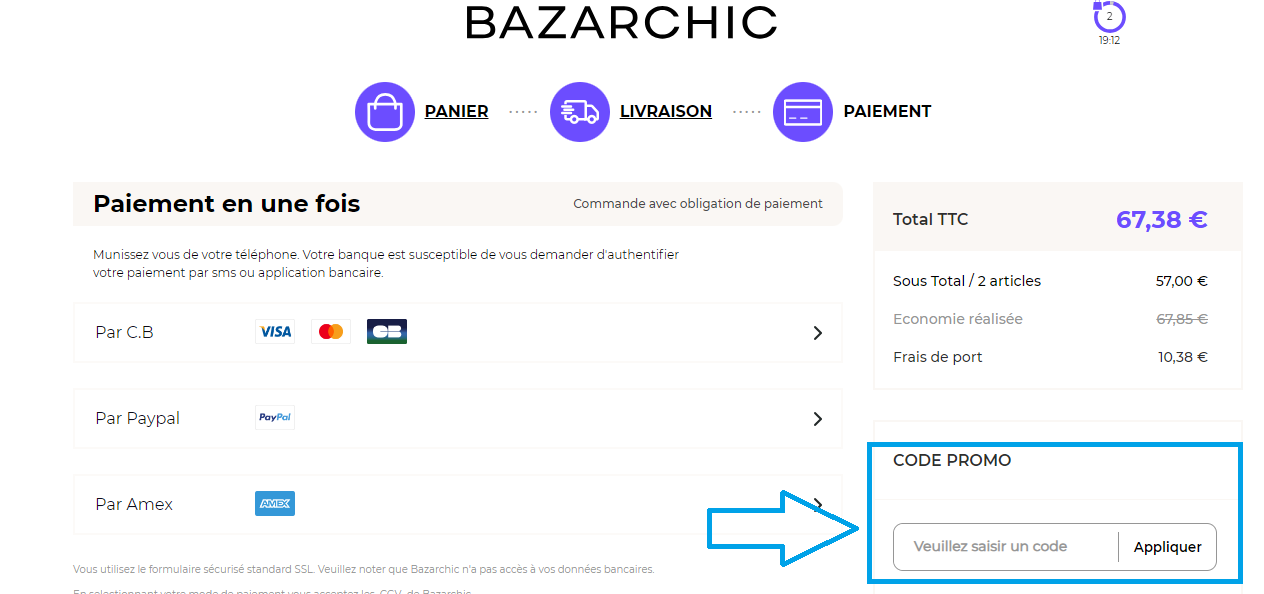Image resolution: width=1264 pixels, height=594 pixels.
Task: Open the cart countdown timer icon
Action: point(1109,17)
